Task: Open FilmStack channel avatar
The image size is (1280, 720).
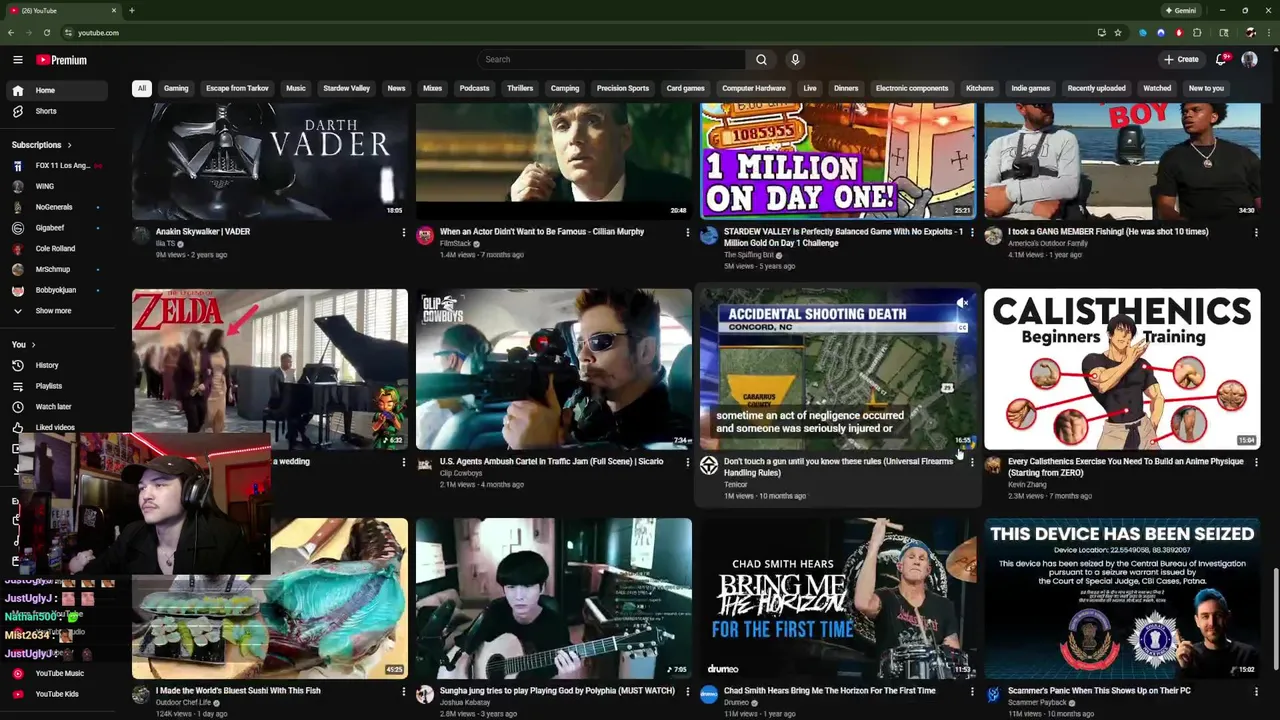Action: (425, 236)
